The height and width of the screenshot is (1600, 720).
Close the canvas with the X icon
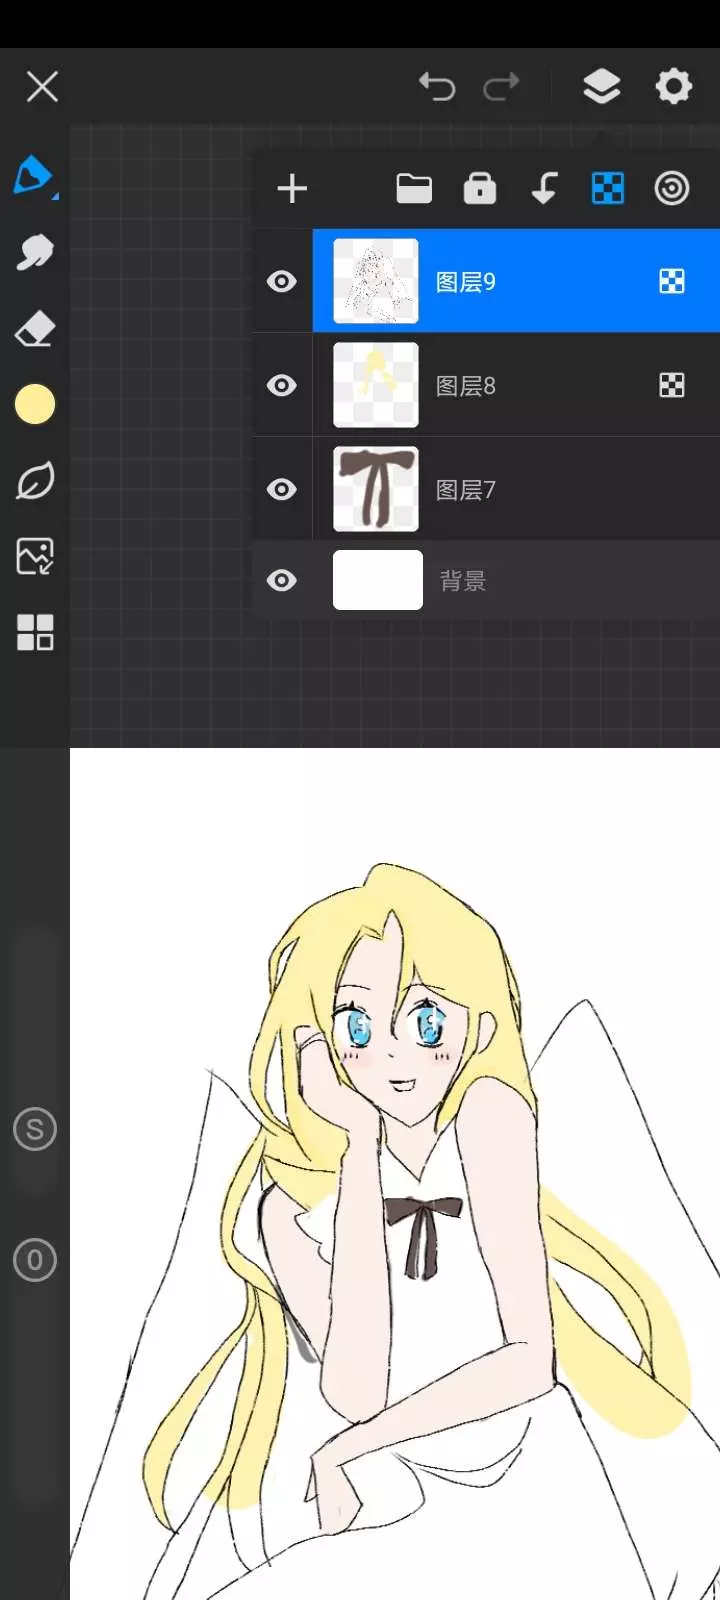(x=42, y=87)
